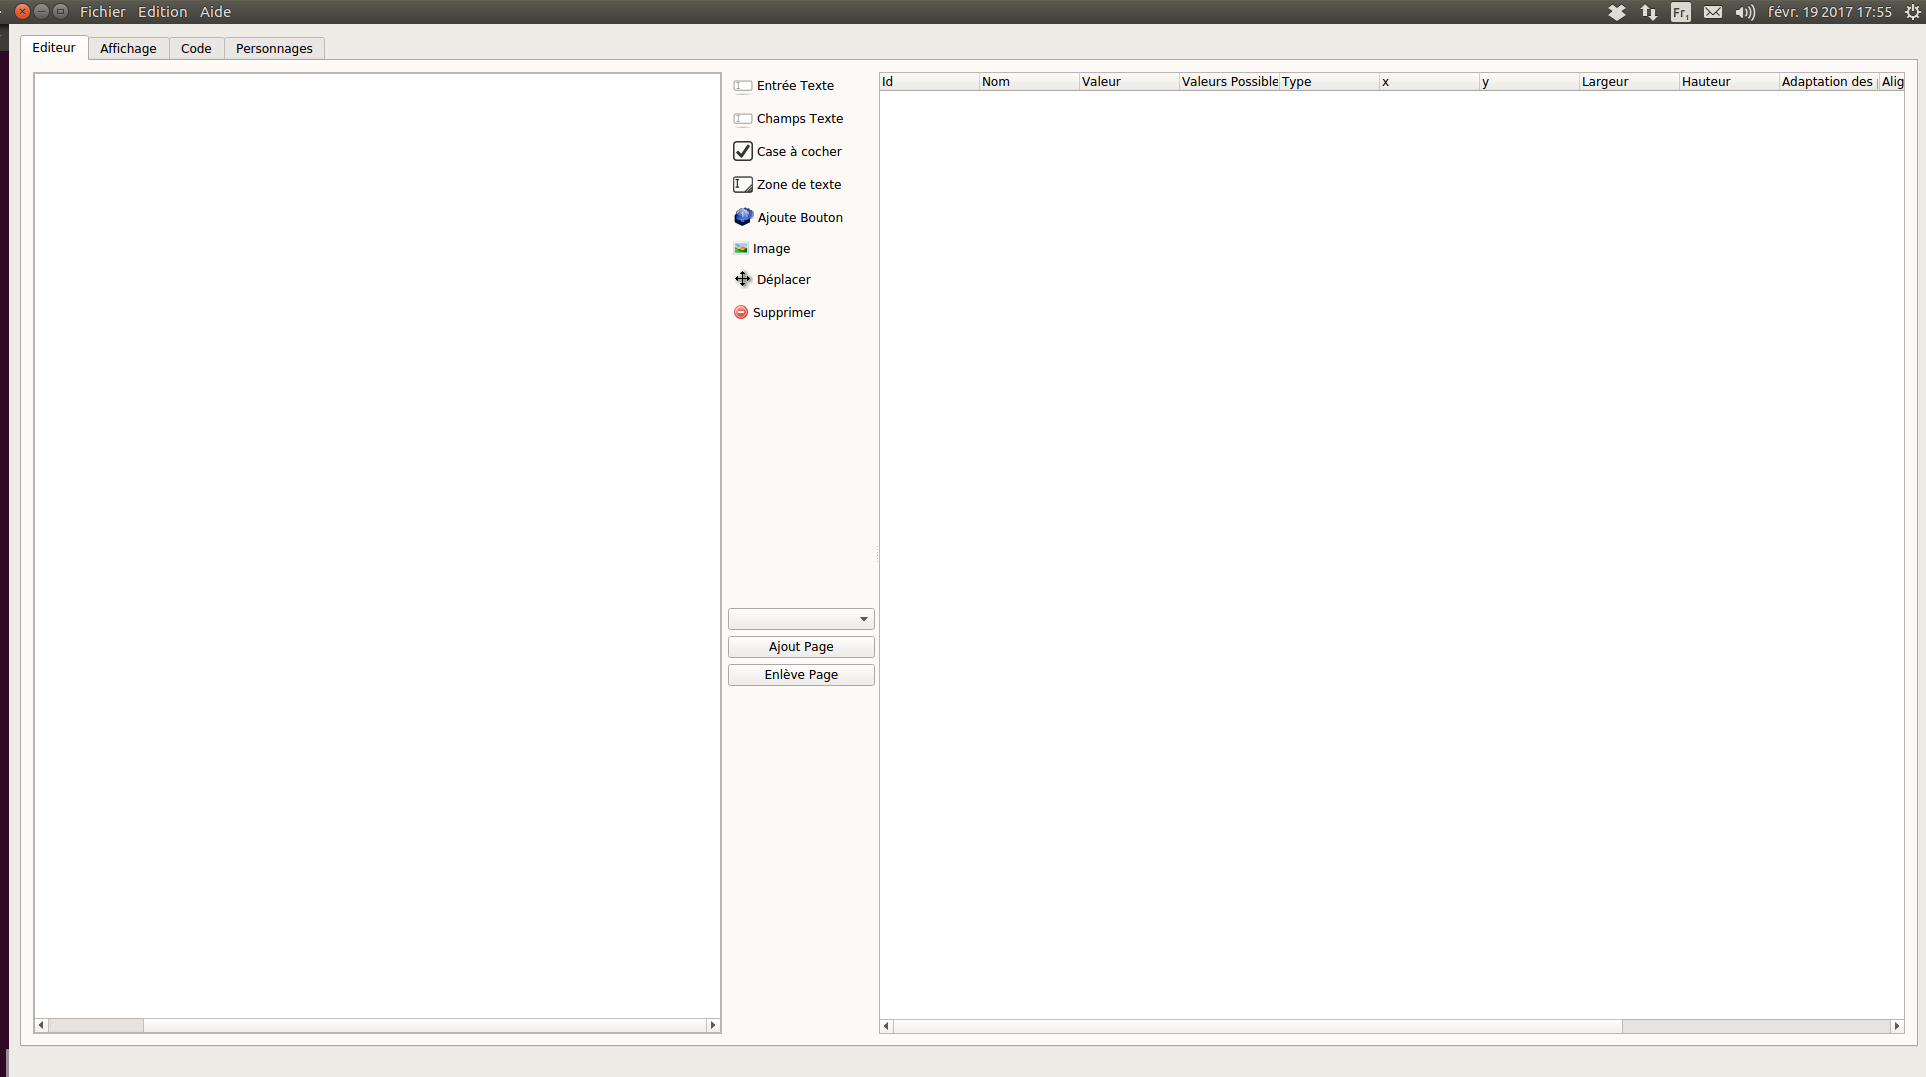The width and height of the screenshot is (1926, 1077).
Task: Open the mail envelope tray icon
Action: tap(1713, 12)
